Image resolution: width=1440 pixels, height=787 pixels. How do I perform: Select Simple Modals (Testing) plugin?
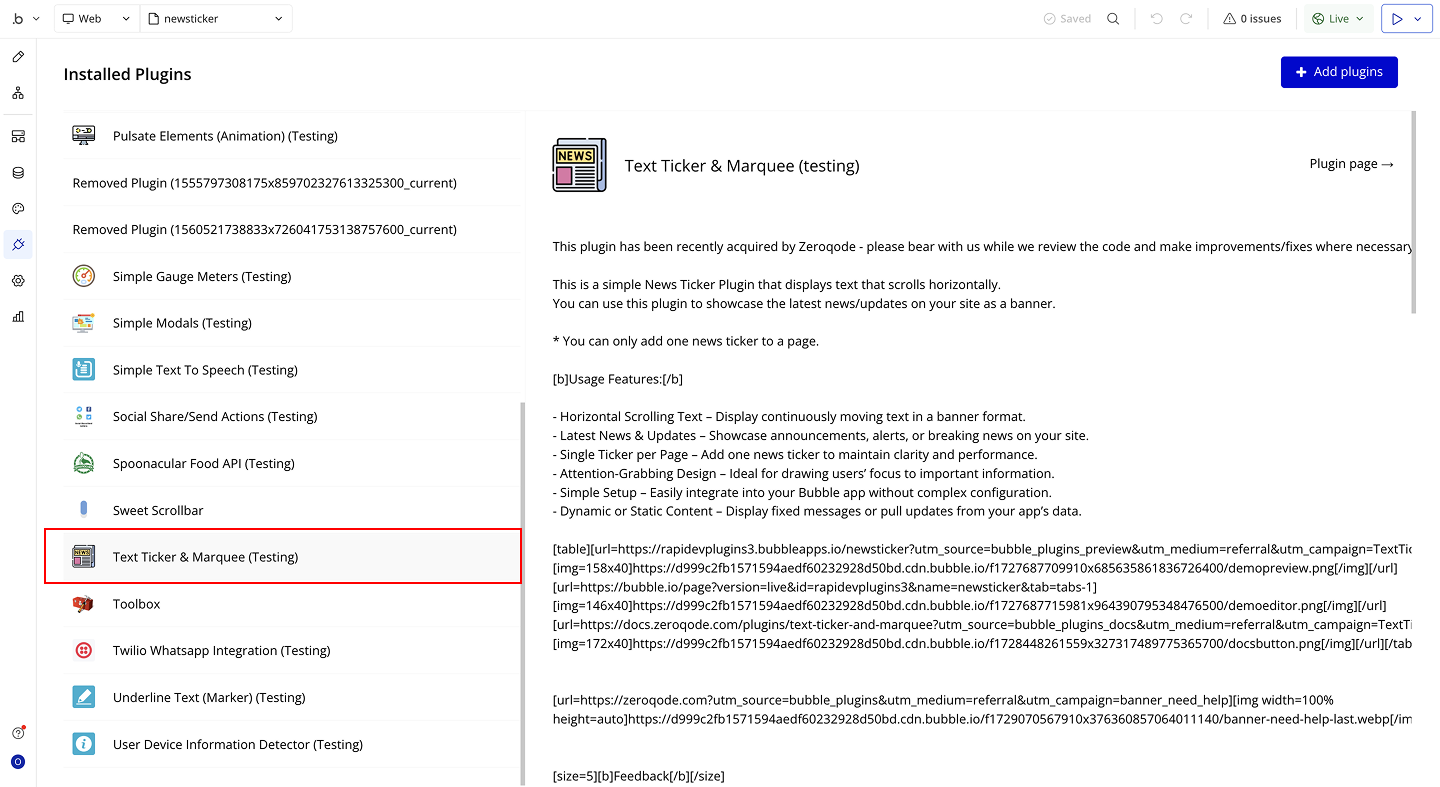click(293, 323)
